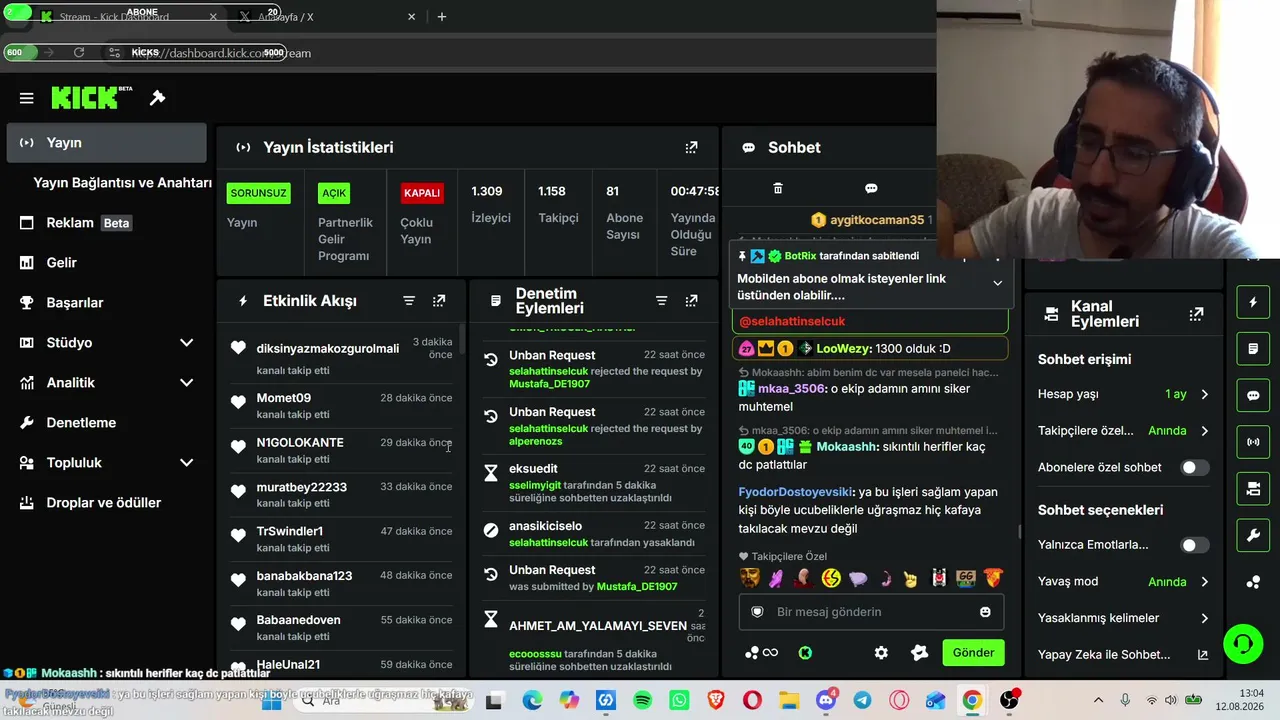Viewport: 1280px width, 720px height.
Task: Open Gelir in the sidebar
Action: pos(106,263)
